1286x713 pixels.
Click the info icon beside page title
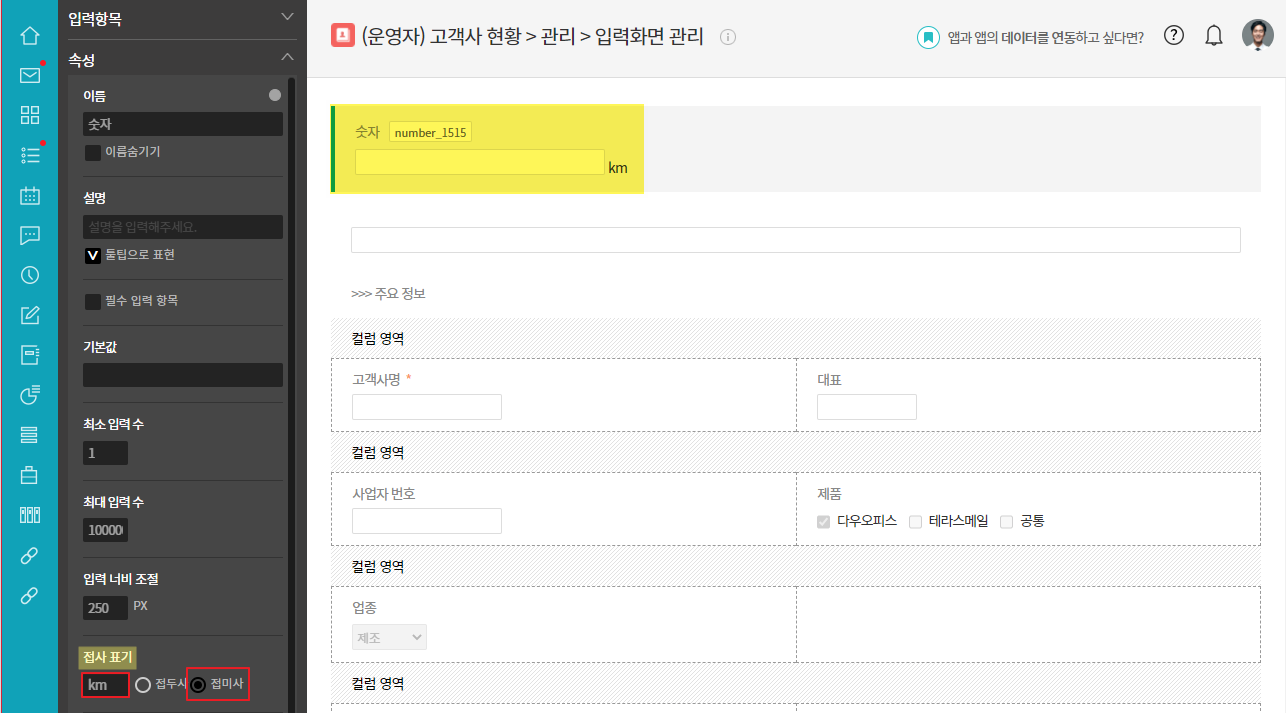[728, 37]
